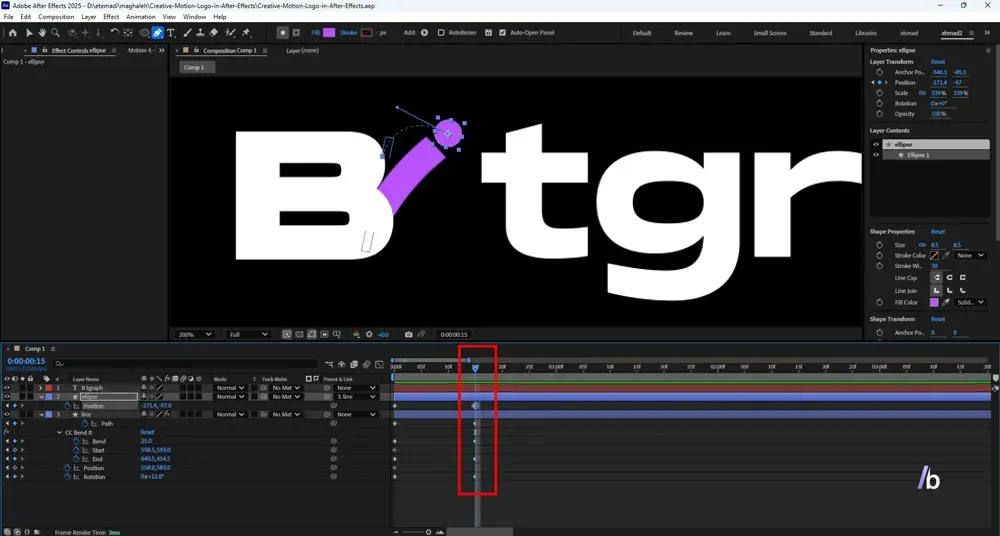The width and height of the screenshot is (1000, 536).
Task: Open the Animation menu
Action: tap(140, 17)
